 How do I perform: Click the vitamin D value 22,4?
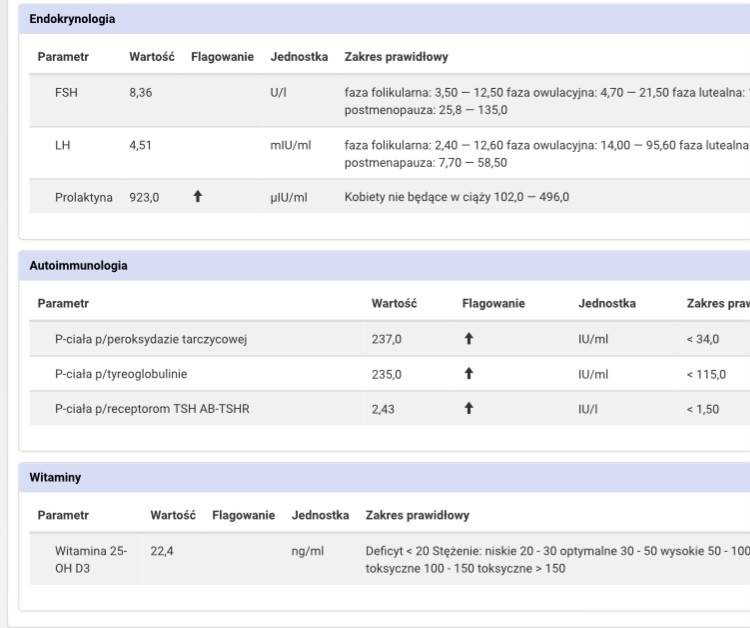coord(162,551)
